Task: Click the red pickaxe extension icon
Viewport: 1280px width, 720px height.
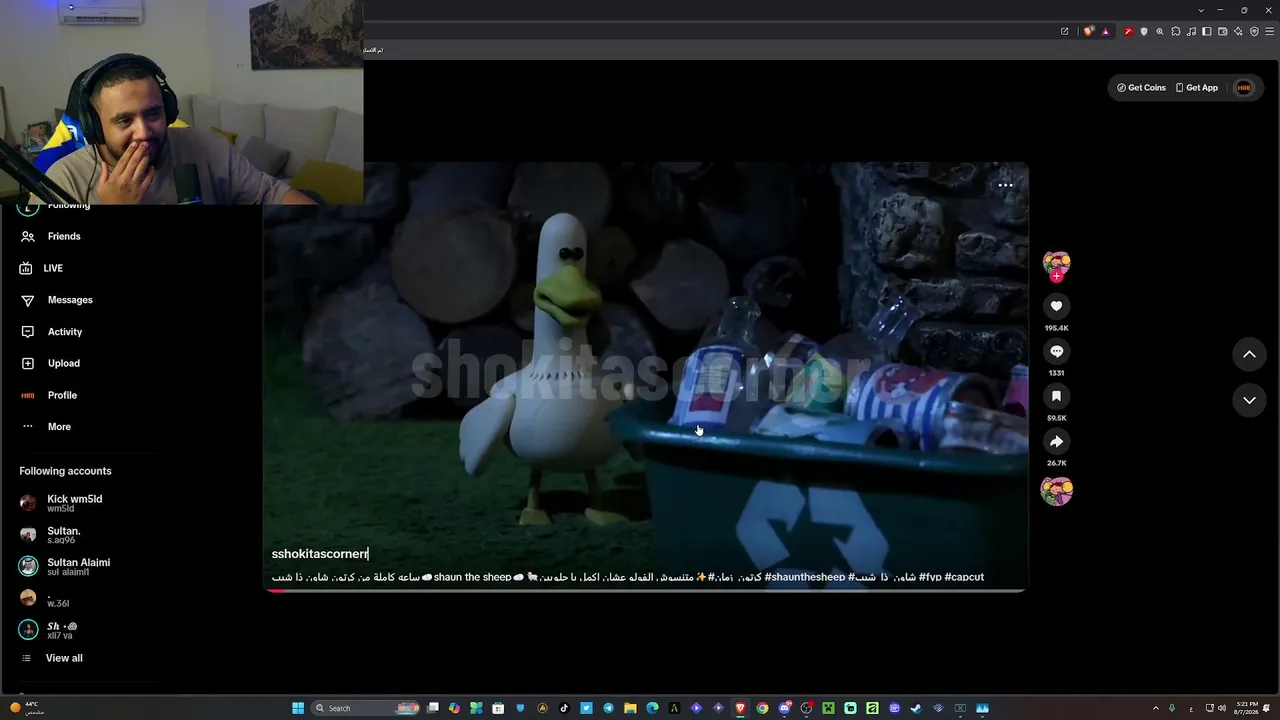Action: [1128, 31]
